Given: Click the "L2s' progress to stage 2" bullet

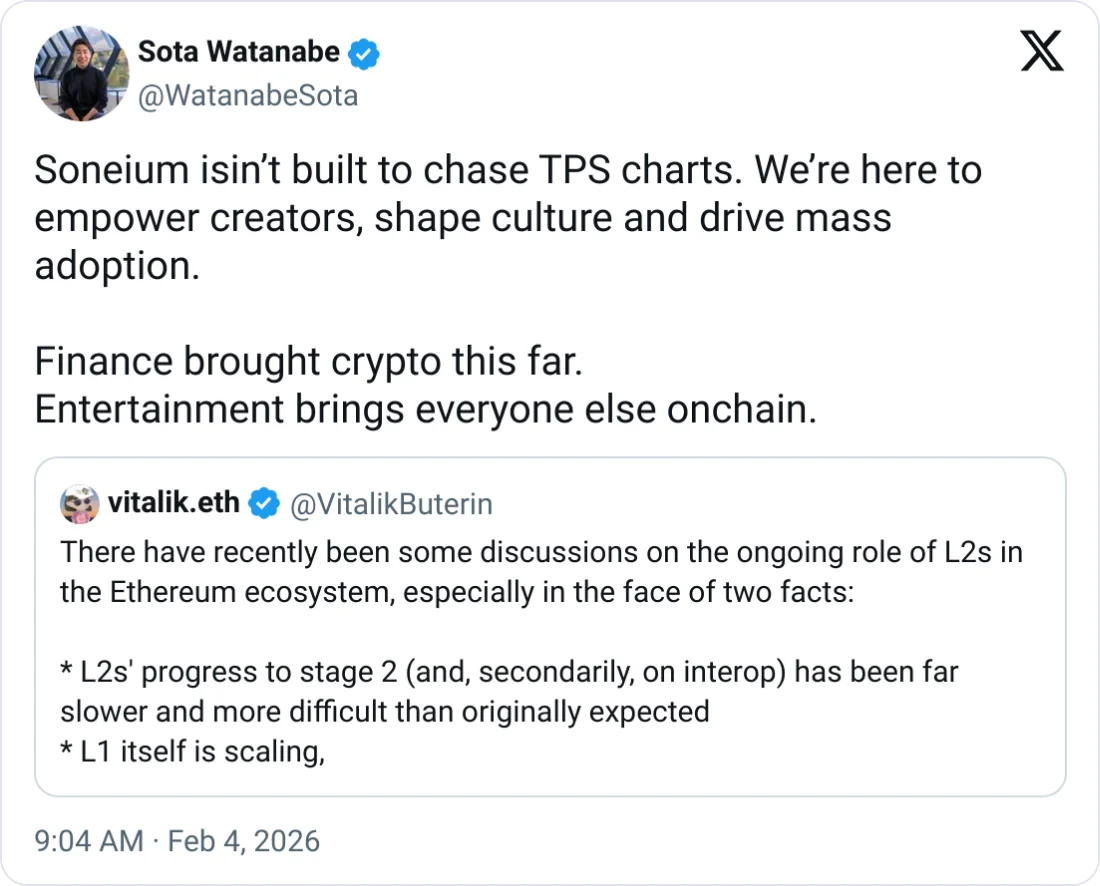Looking at the screenshot, I should click(x=509, y=671).
